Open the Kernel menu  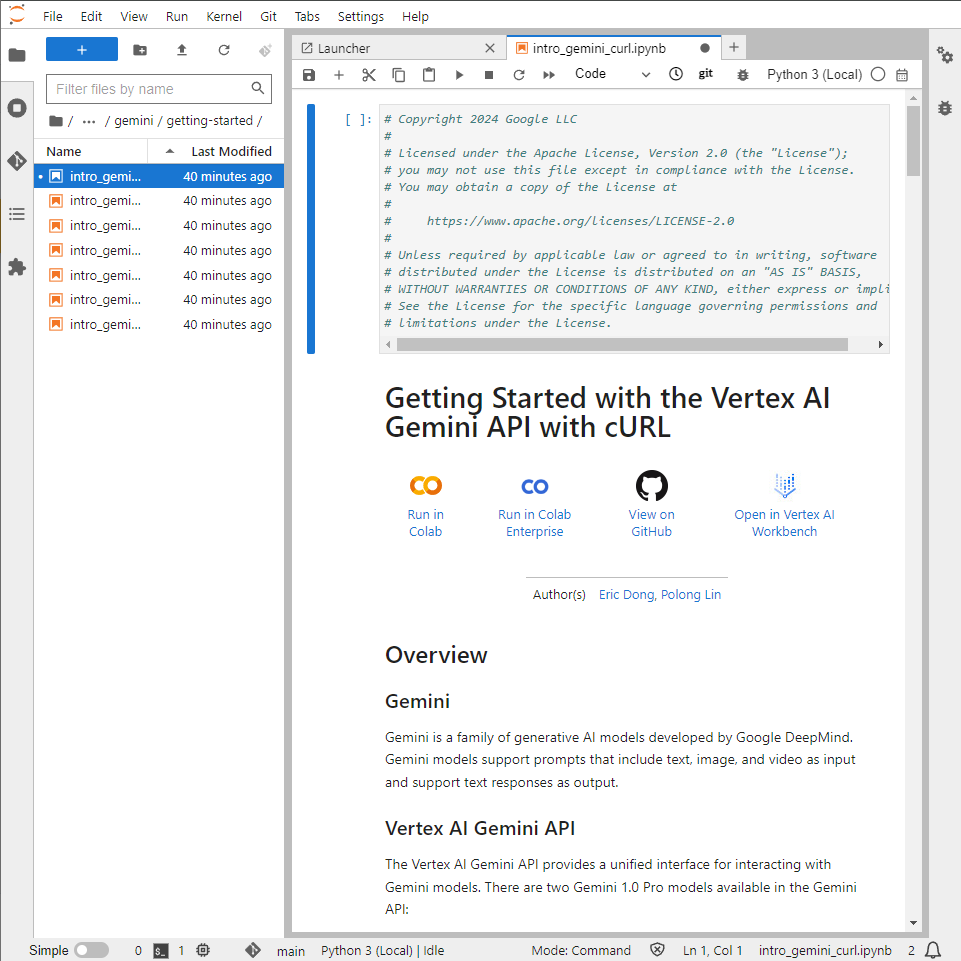point(224,17)
